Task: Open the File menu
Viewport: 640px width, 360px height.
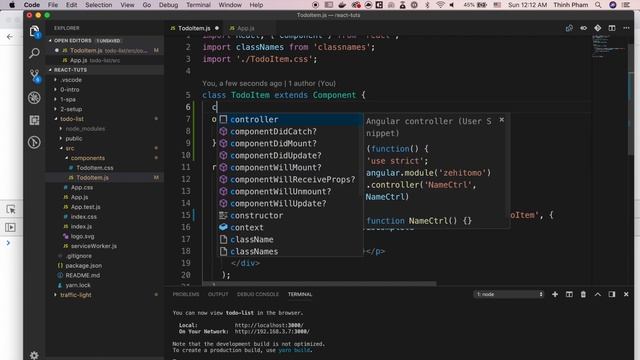Action: [x=53, y=5]
